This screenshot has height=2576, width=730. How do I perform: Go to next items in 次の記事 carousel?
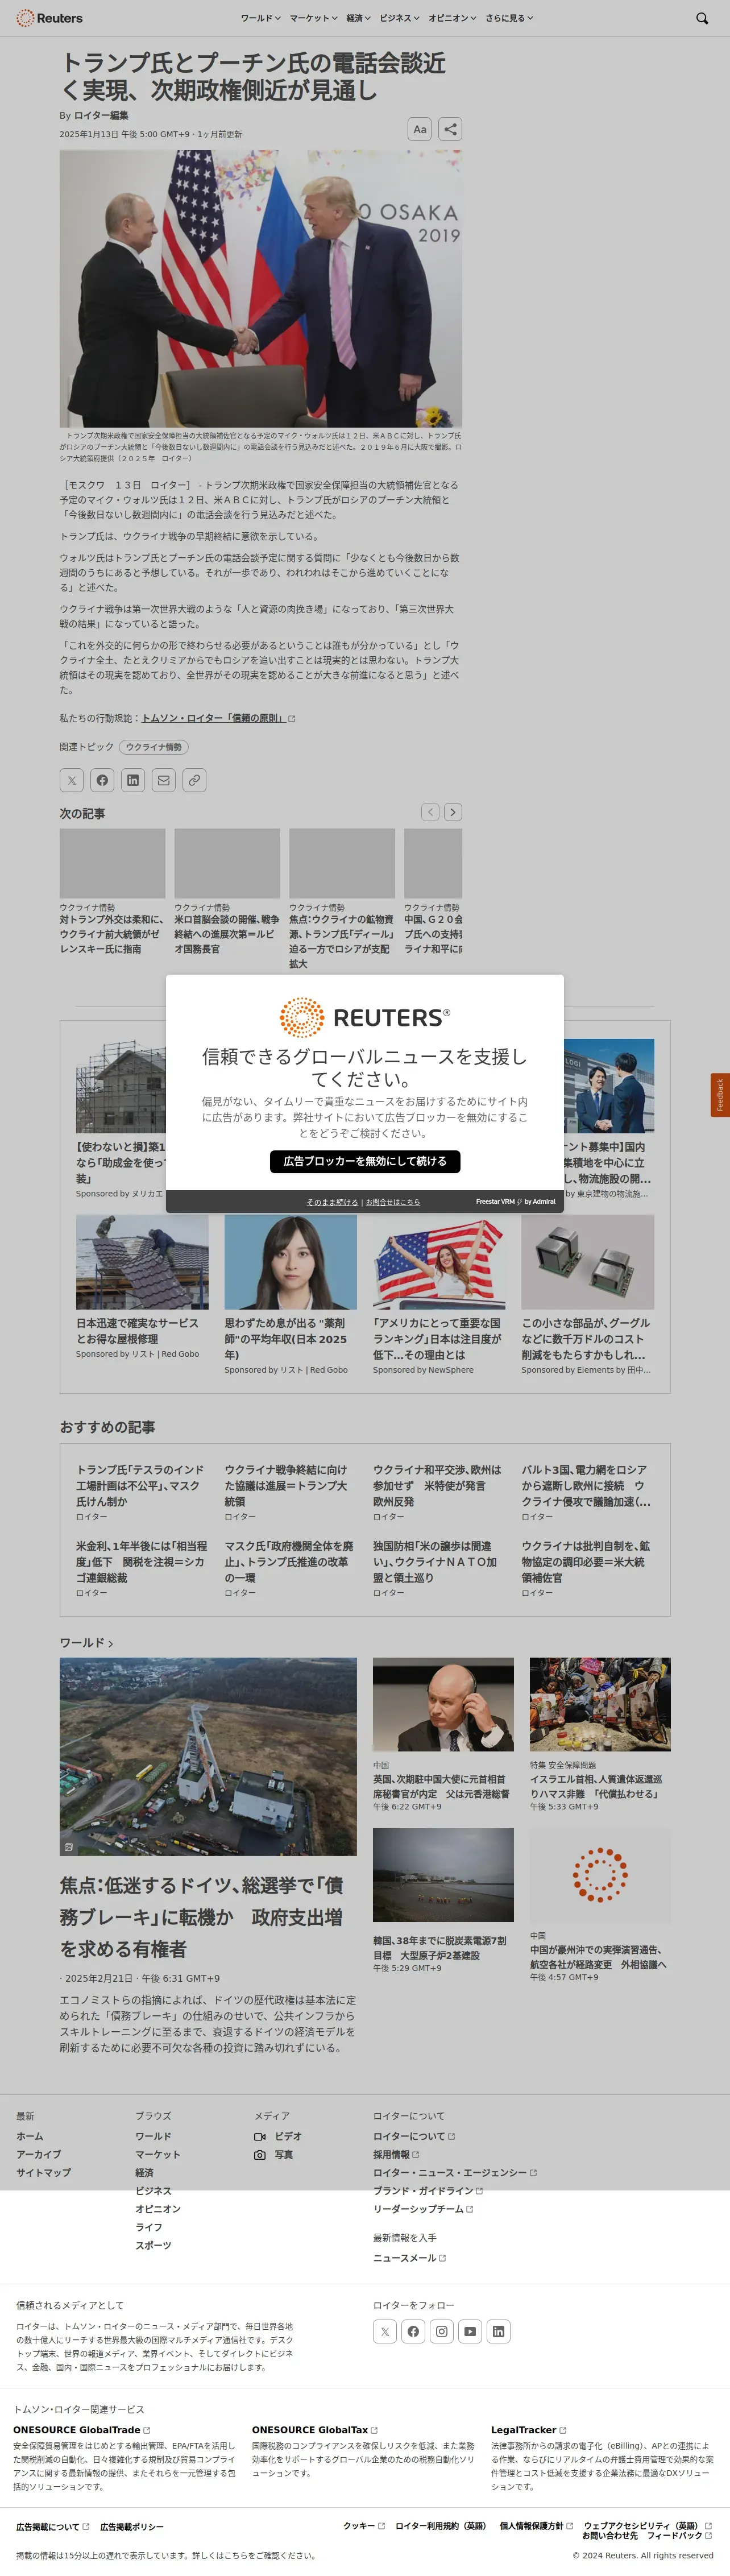pos(453,812)
